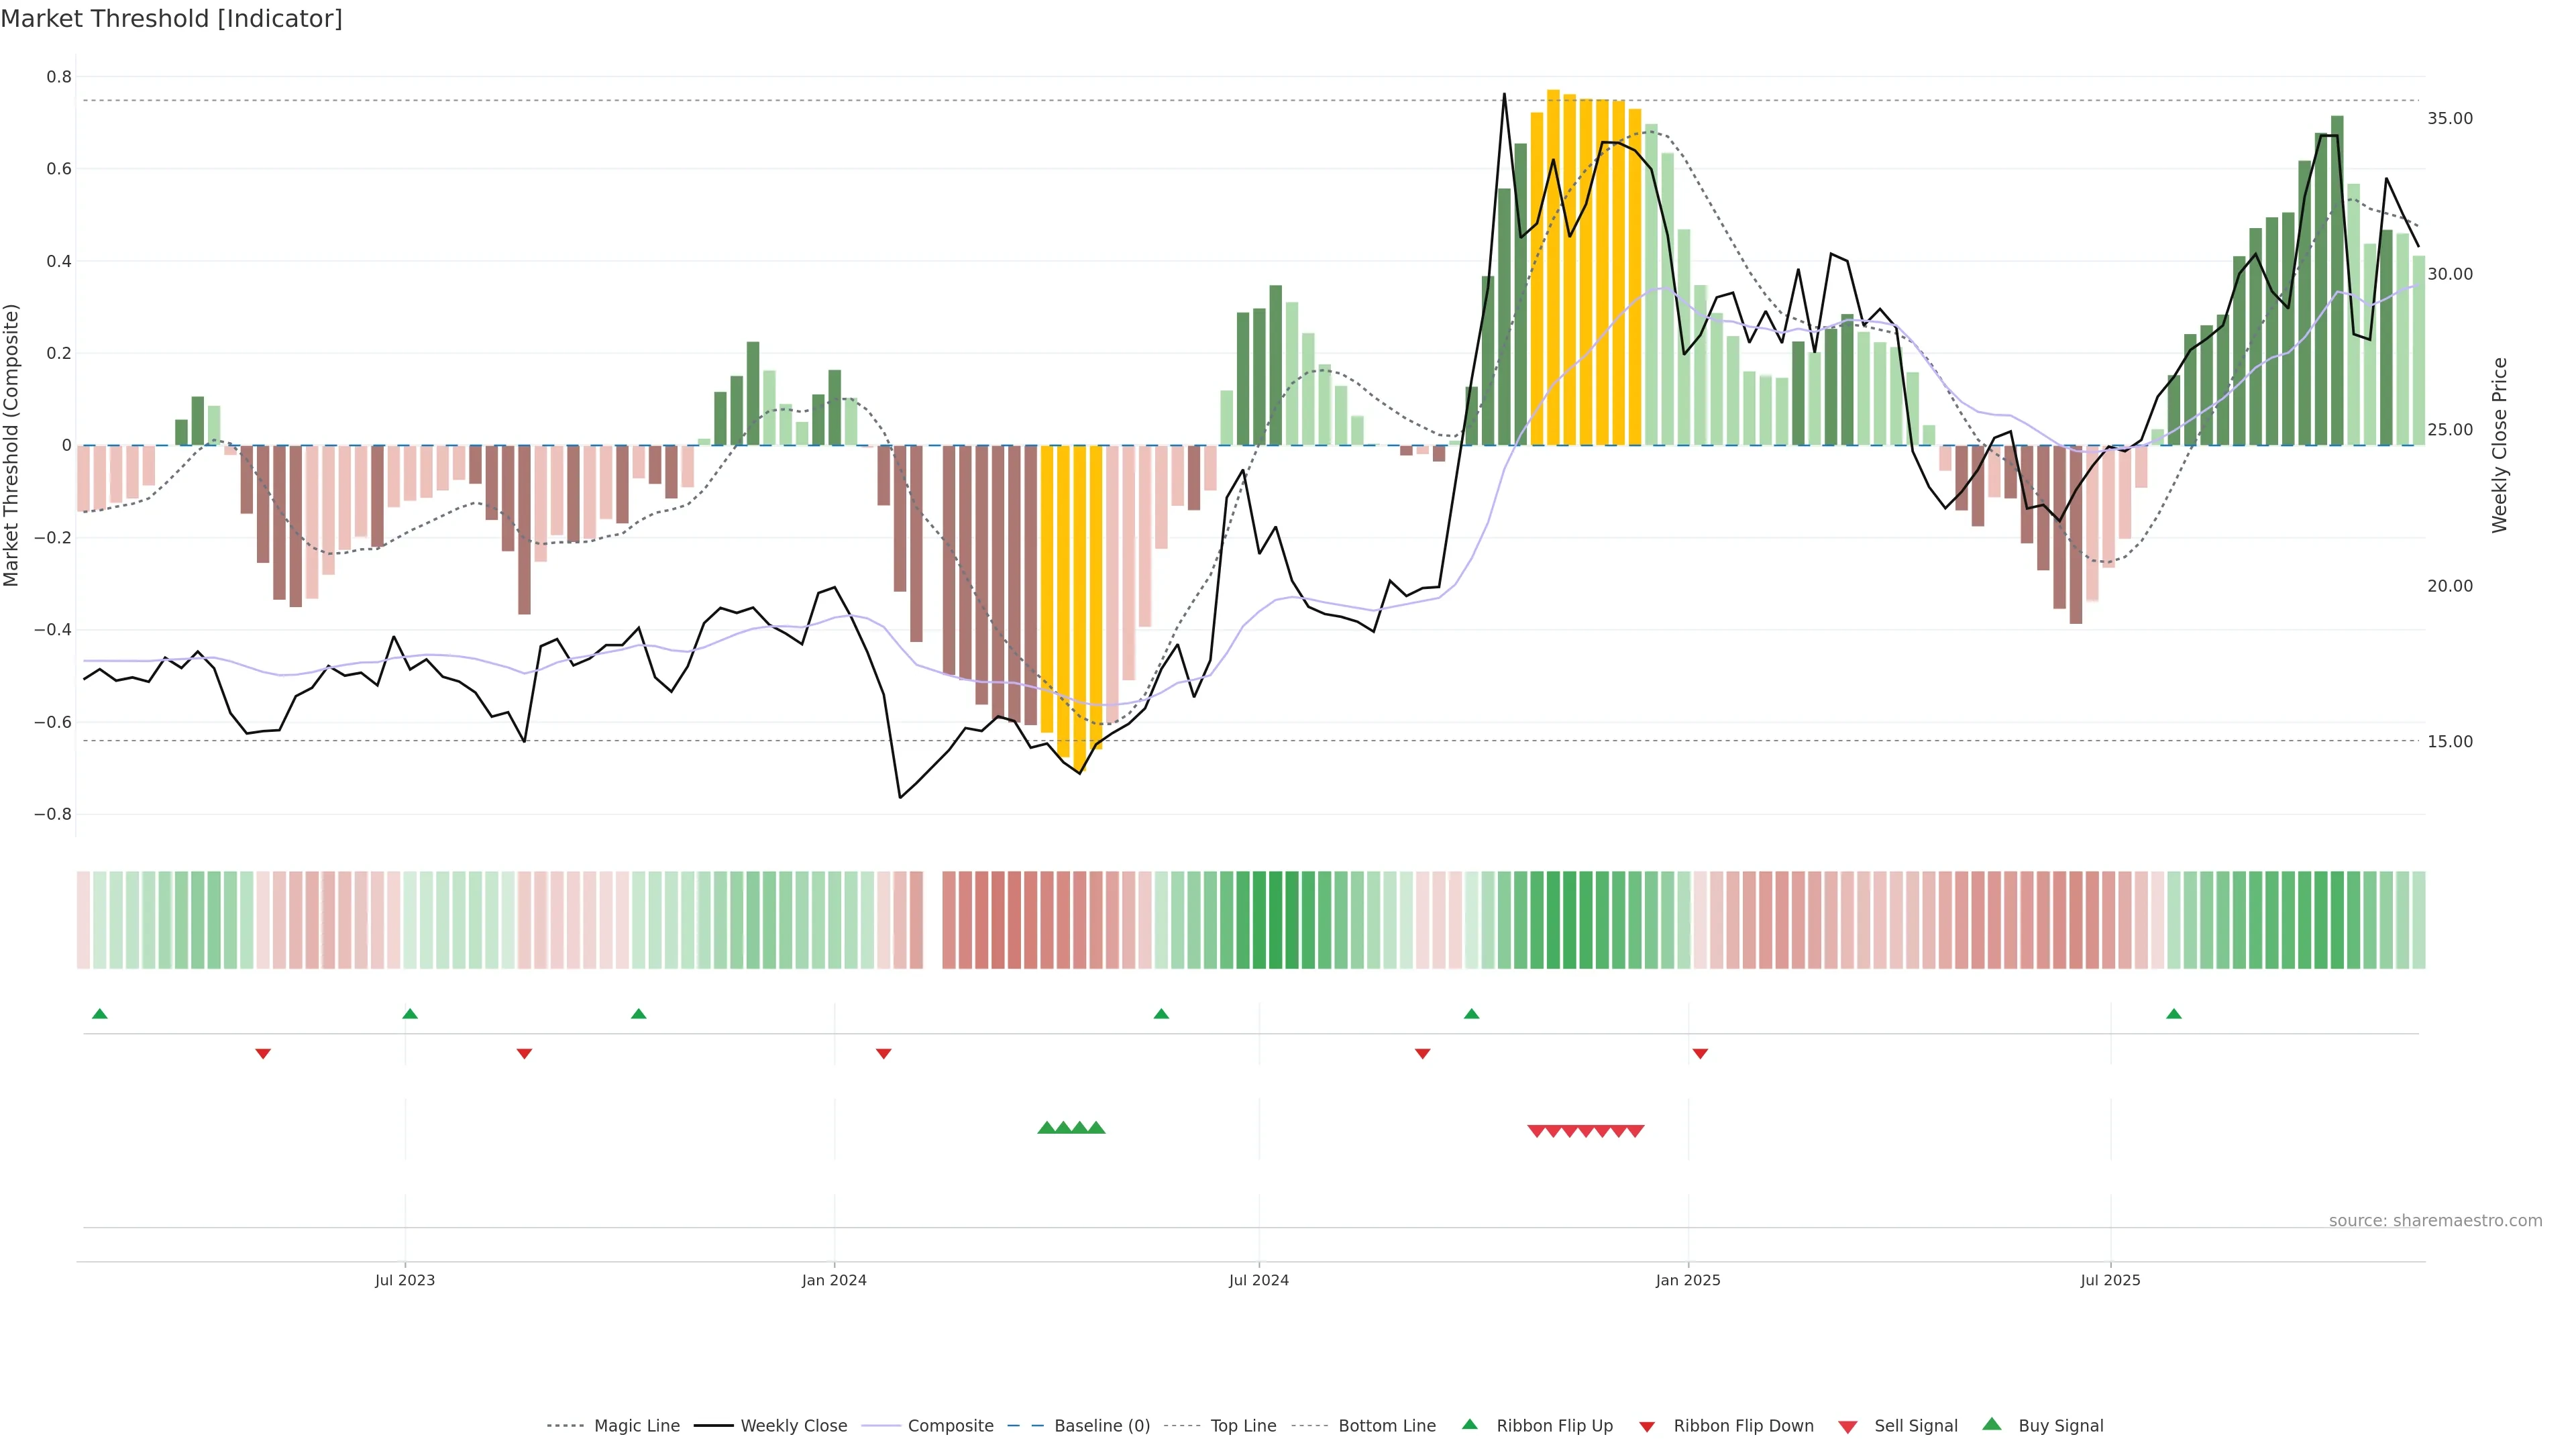Click the Jan 2024 x-axis label

tap(834, 1280)
